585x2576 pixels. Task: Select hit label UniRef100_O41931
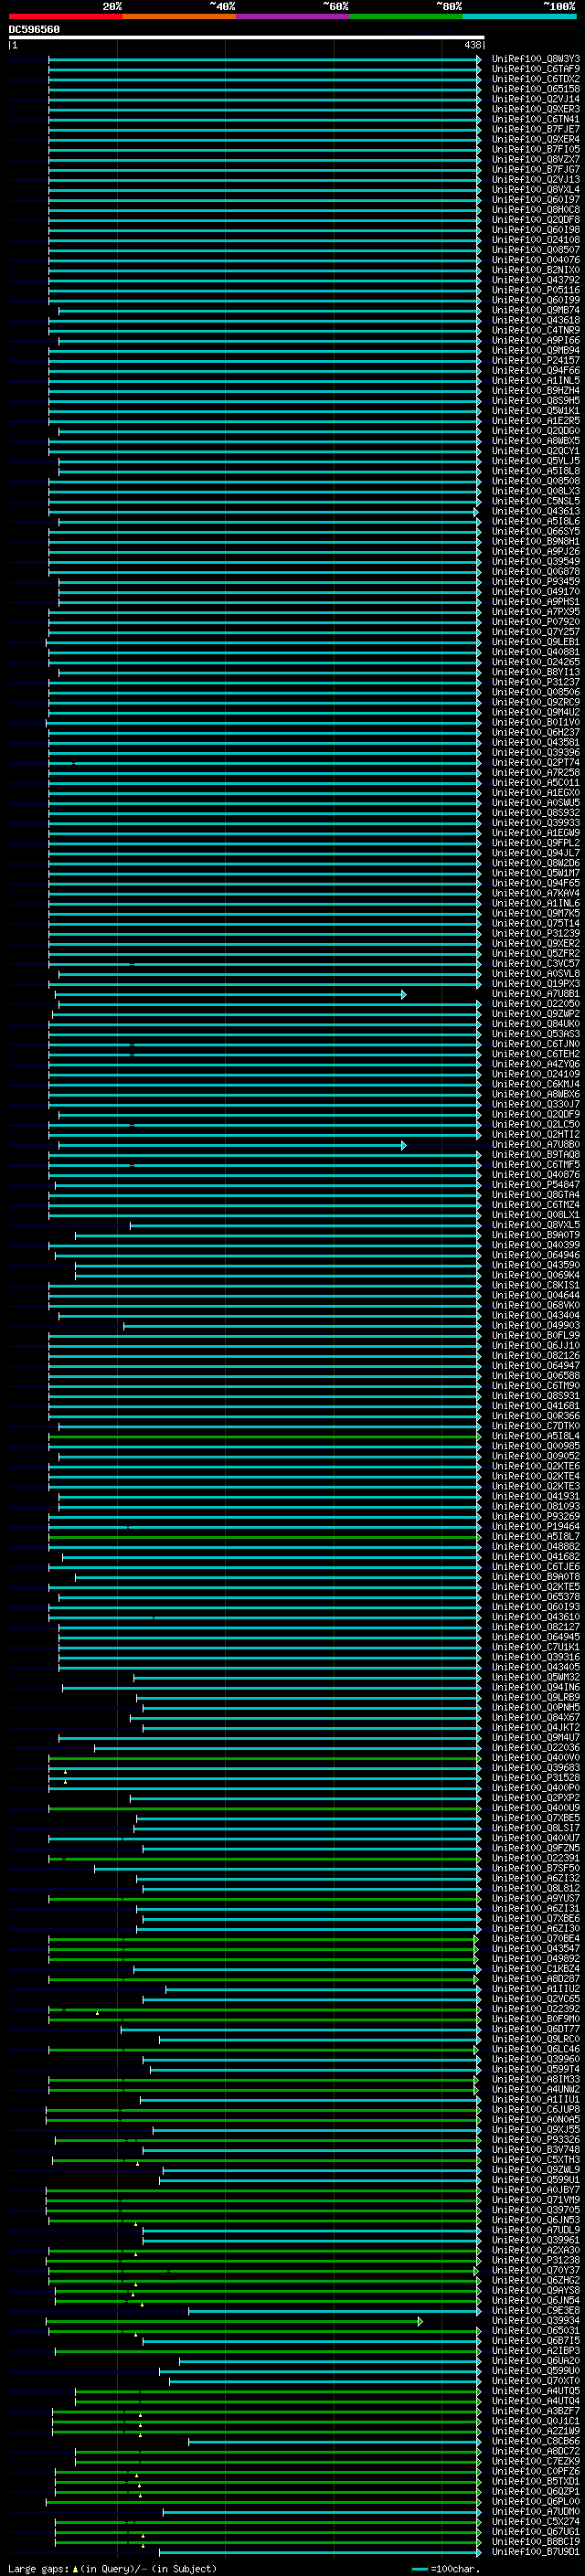point(536,1496)
